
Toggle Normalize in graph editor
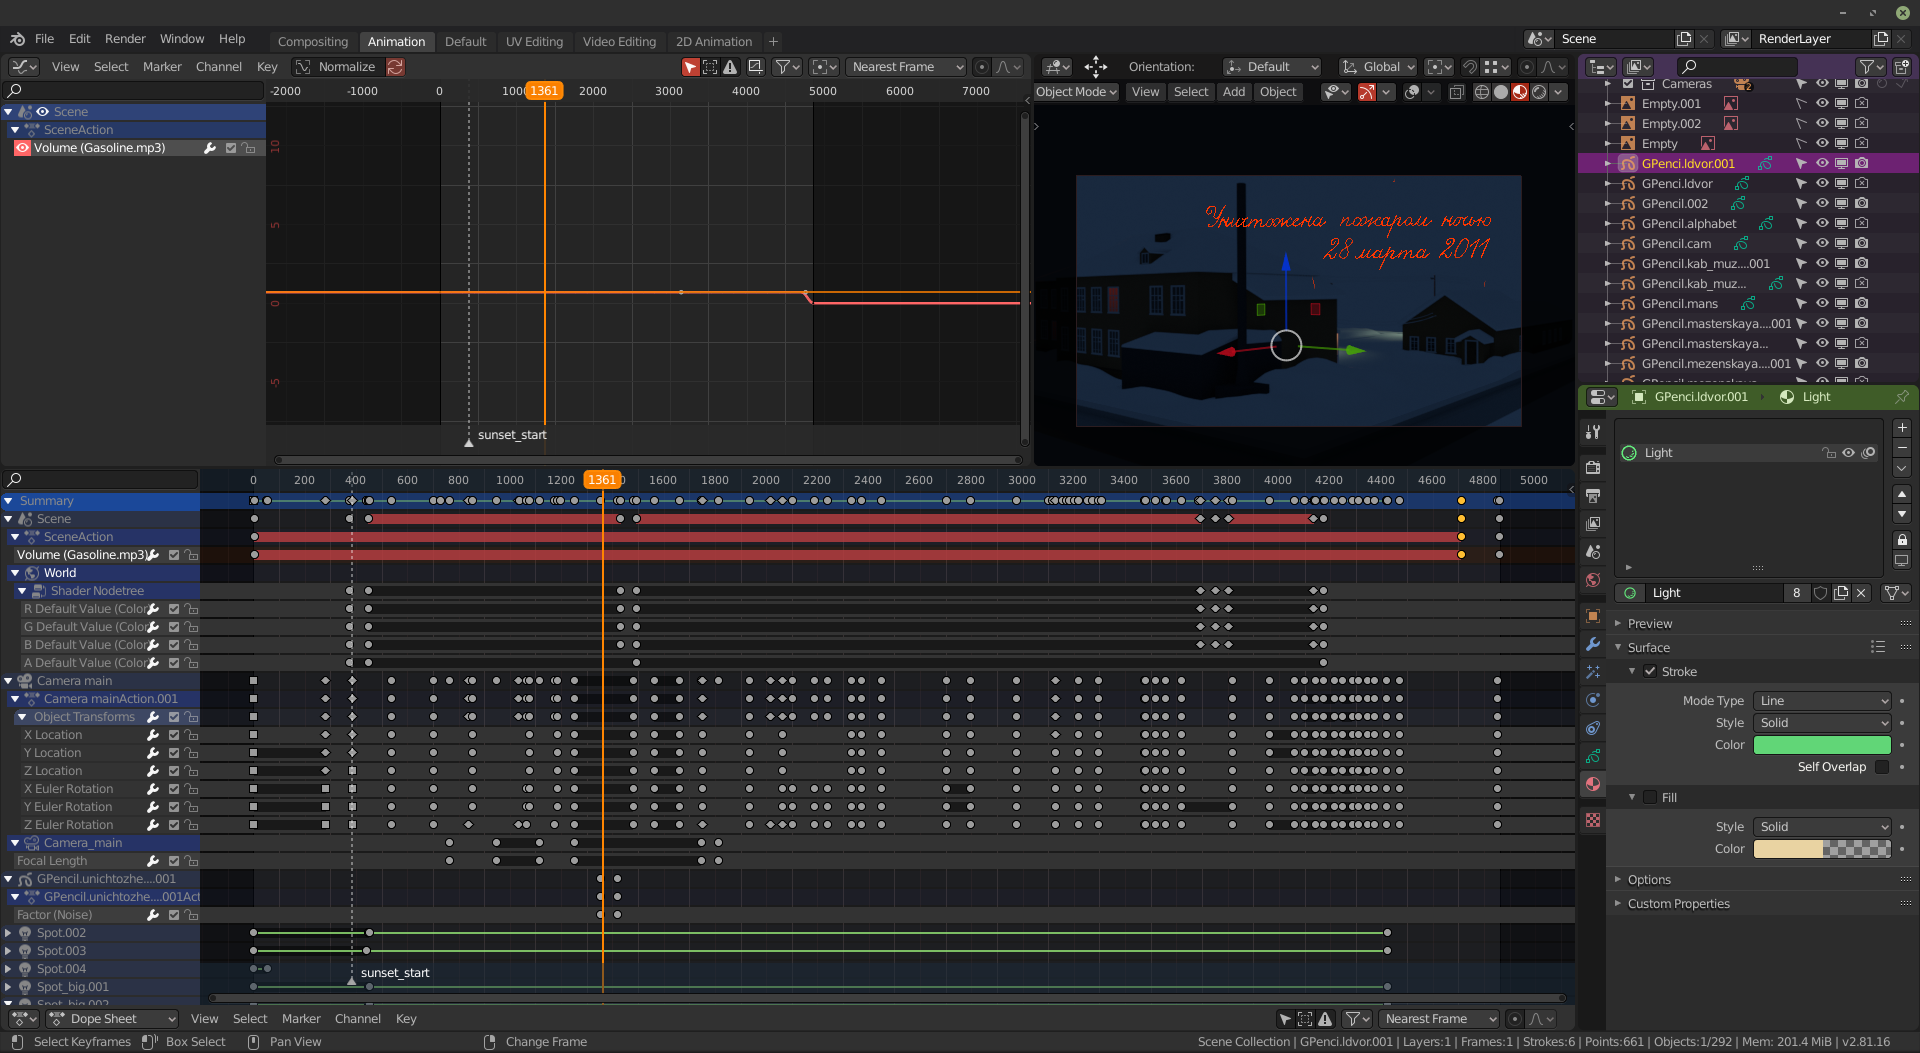pyautogui.click(x=336, y=67)
